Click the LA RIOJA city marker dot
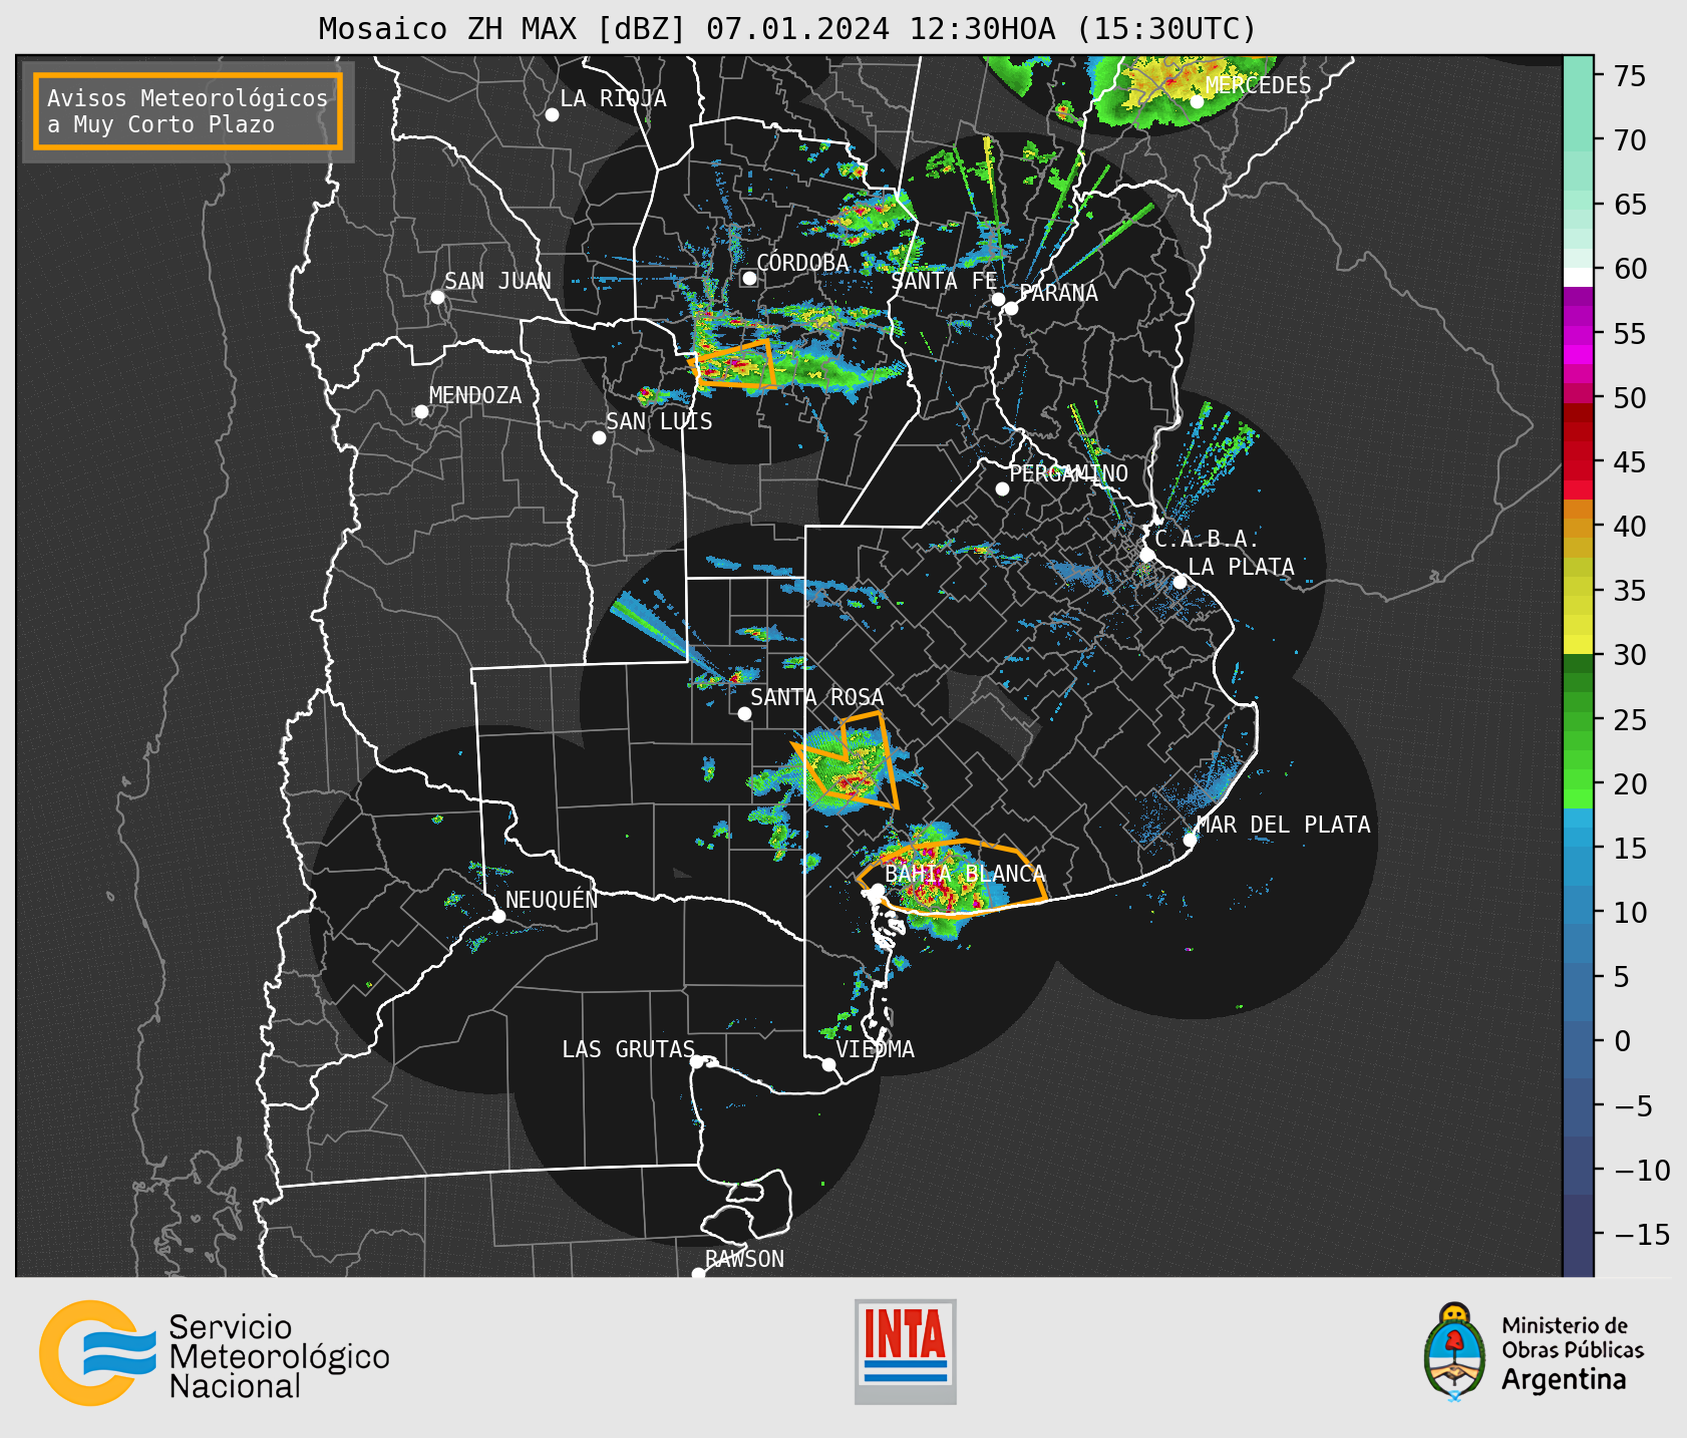 (x=552, y=115)
